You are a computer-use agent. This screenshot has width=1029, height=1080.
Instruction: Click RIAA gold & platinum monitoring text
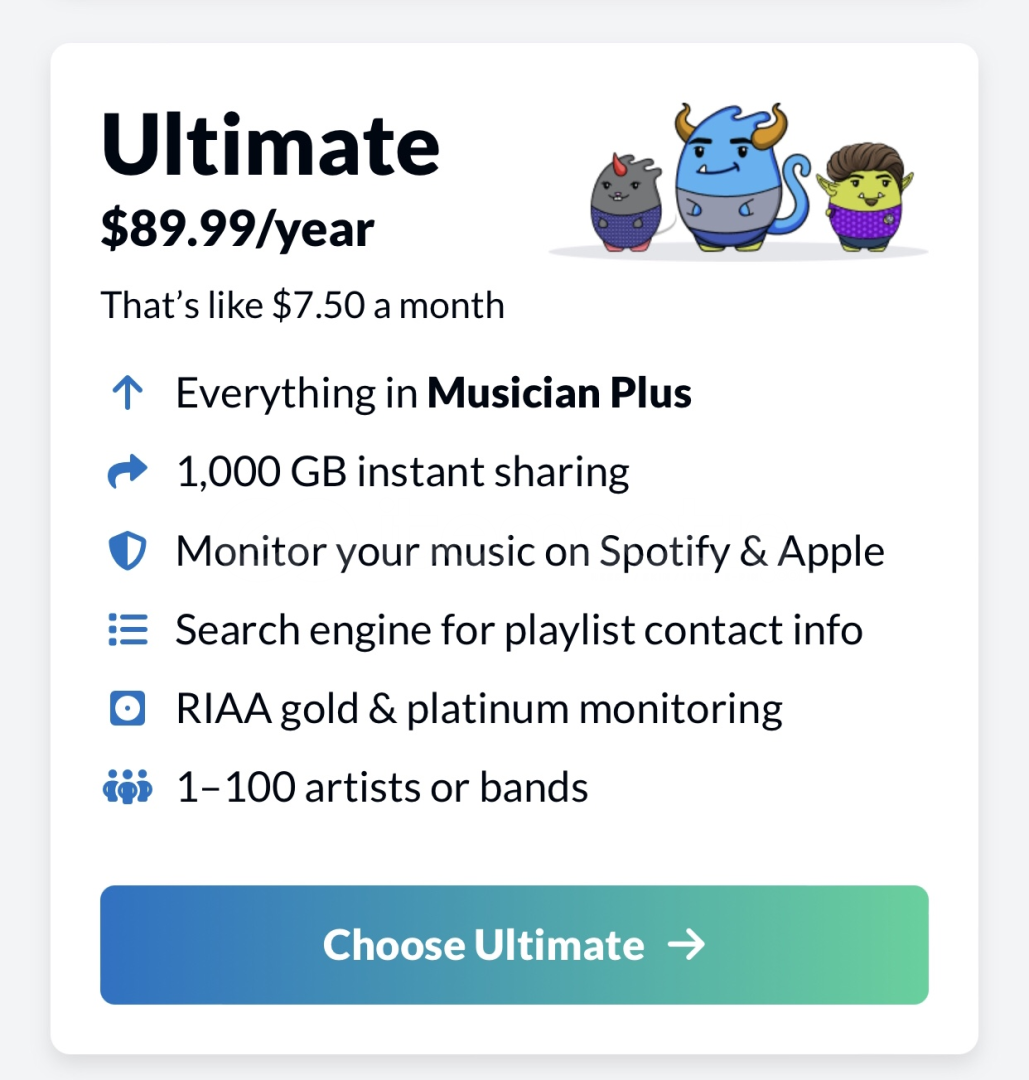click(479, 709)
